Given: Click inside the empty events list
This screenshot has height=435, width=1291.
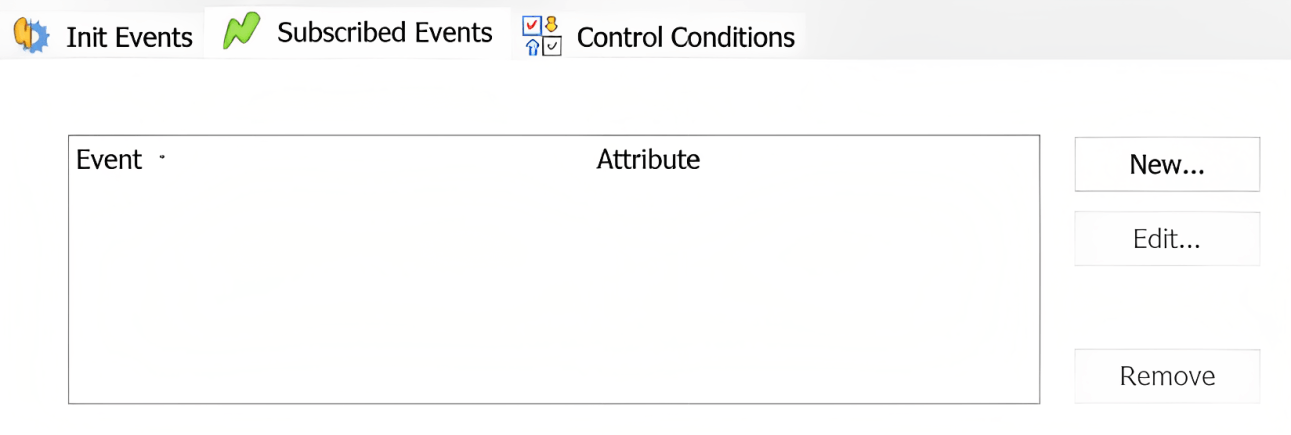Looking at the screenshot, I should 554,290.
